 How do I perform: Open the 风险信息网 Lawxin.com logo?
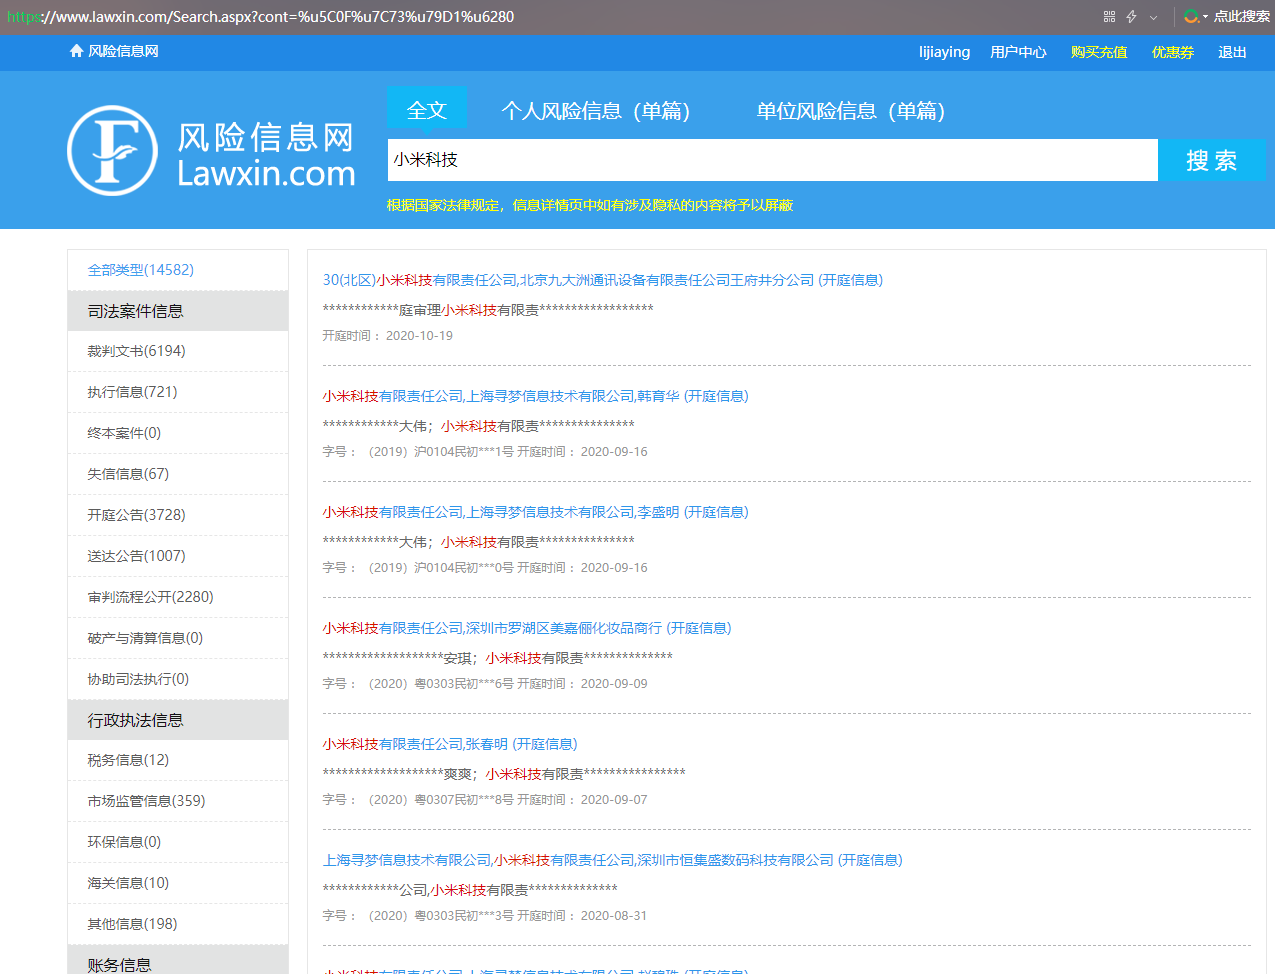(211, 151)
